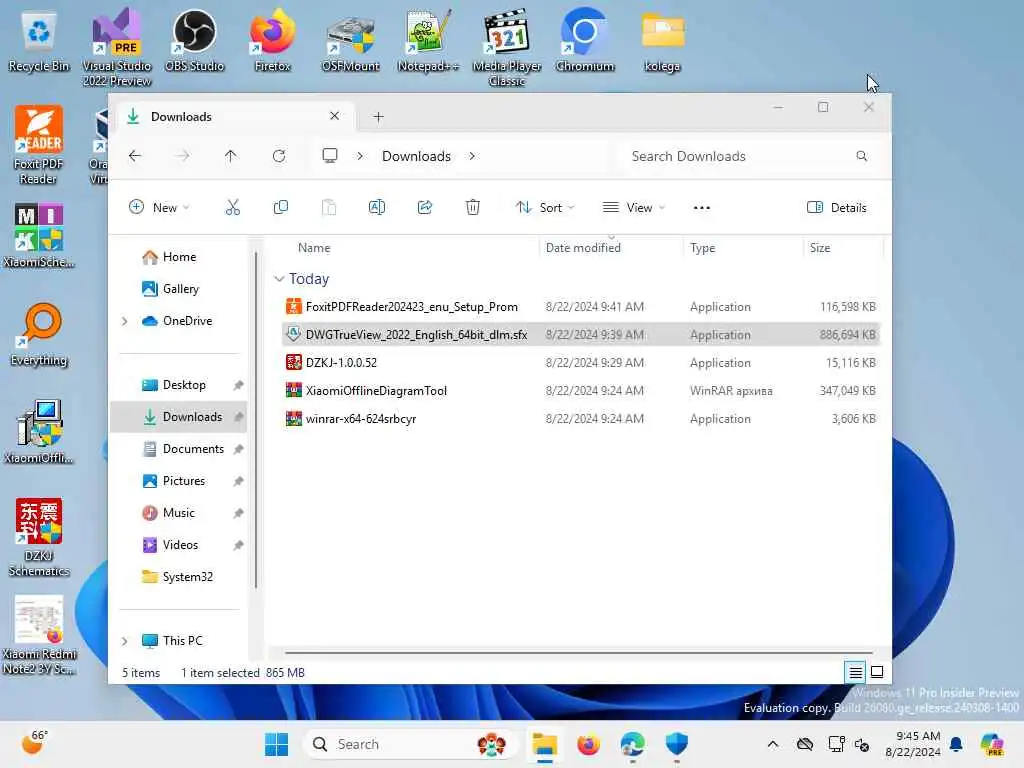Viewport: 1024px width, 768px height.
Task: Click Downloads in the address bar
Action: coord(416,156)
